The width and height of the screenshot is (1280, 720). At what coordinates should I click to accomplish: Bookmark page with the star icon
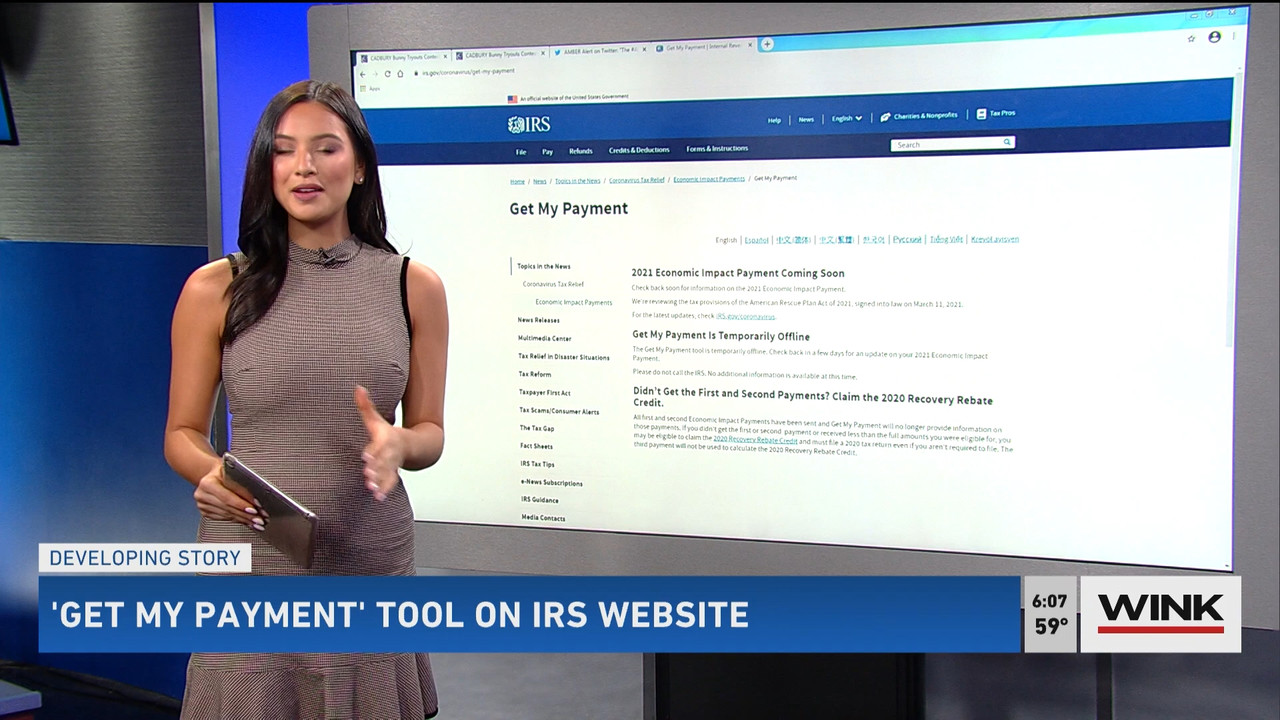pos(1191,38)
